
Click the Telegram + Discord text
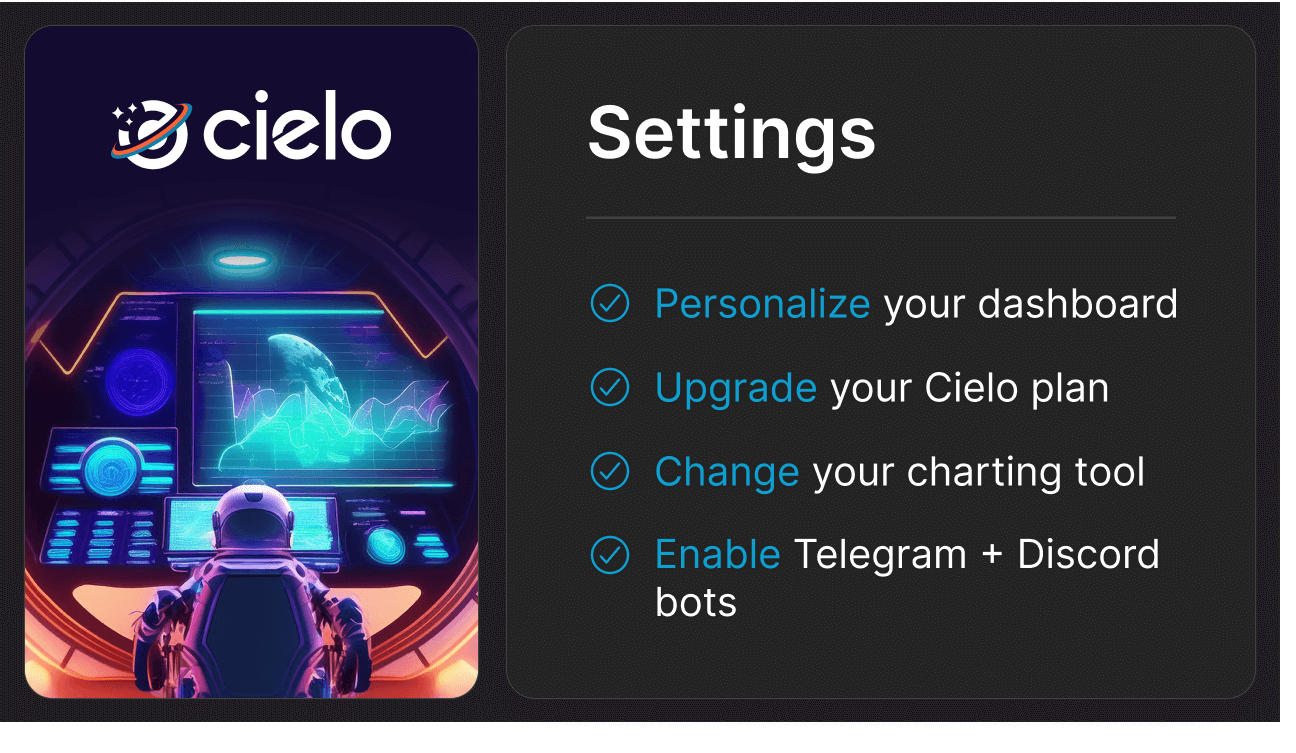[x=976, y=554]
